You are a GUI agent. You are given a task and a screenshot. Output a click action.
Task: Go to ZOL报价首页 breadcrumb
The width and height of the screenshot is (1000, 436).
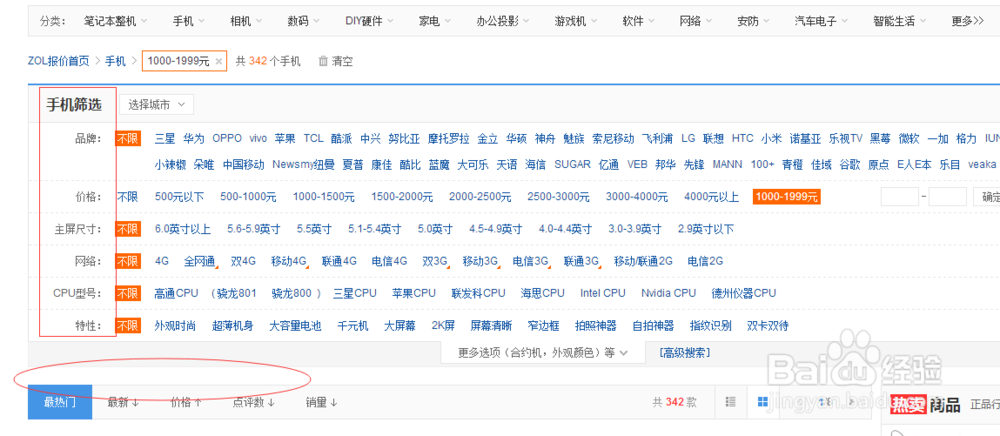[x=58, y=61]
